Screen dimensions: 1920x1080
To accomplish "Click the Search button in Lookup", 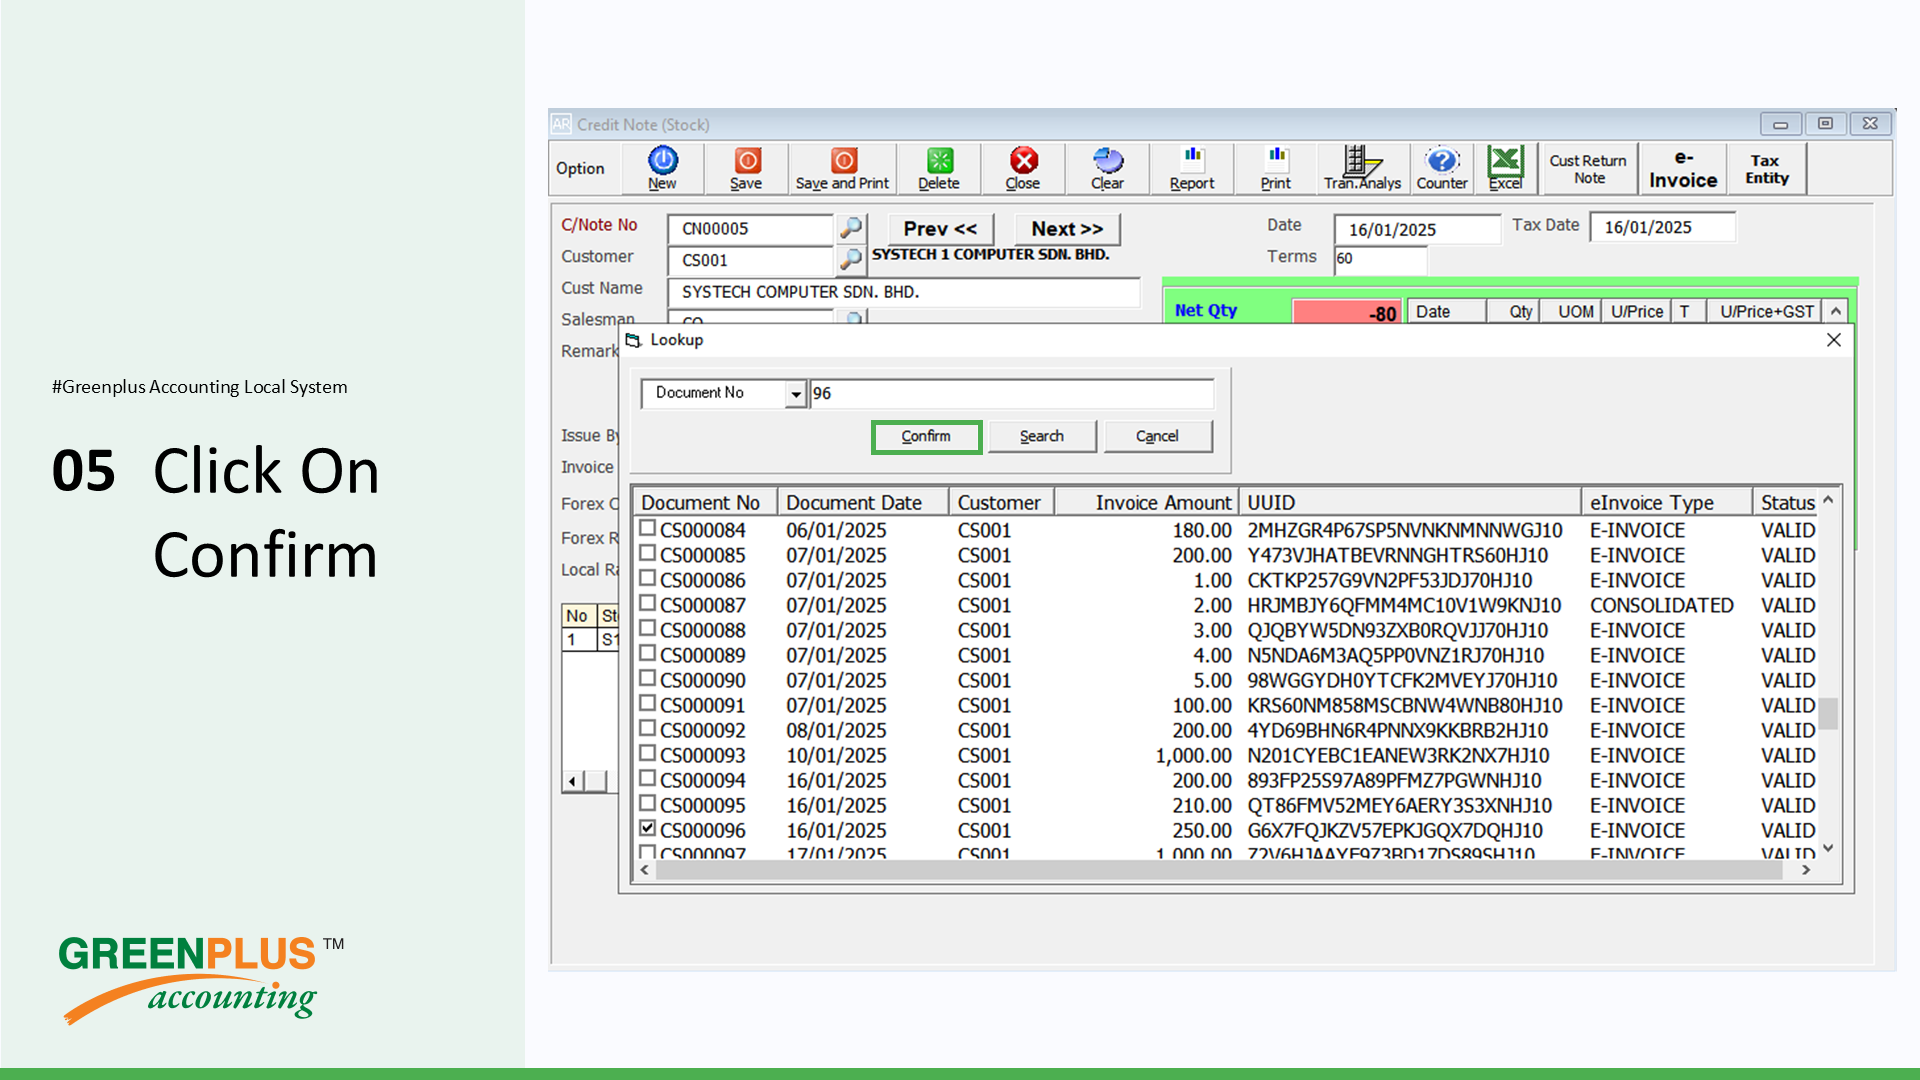I will [x=1042, y=437].
